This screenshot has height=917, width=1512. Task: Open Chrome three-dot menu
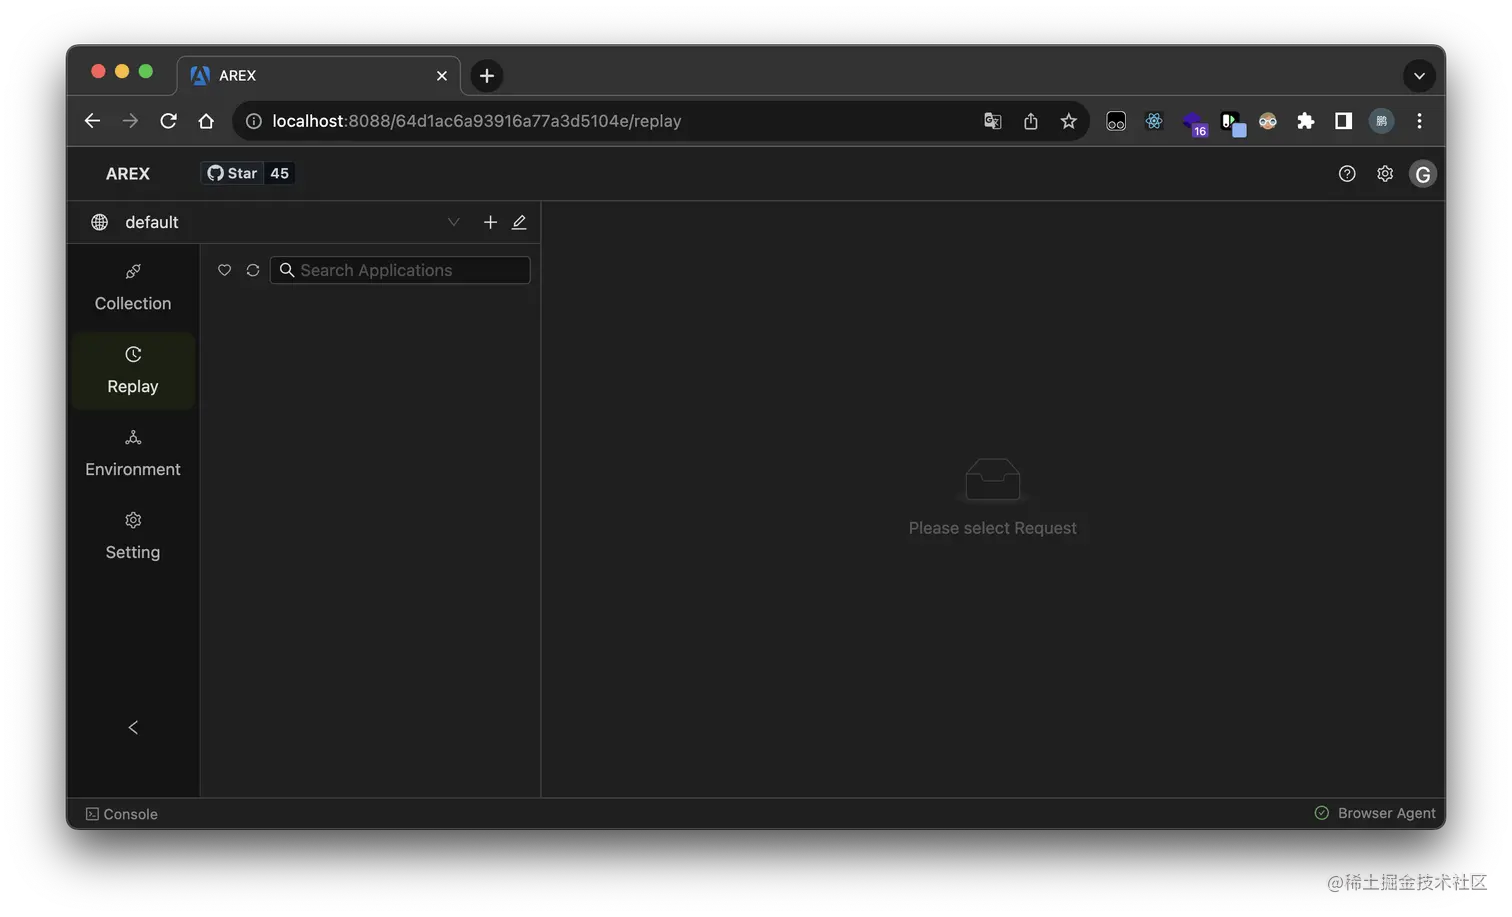pyautogui.click(x=1419, y=121)
